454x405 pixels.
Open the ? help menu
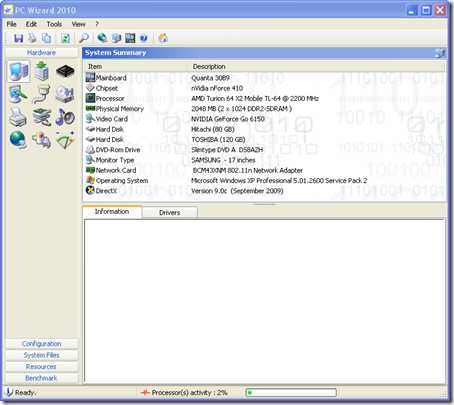pos(97,24)
